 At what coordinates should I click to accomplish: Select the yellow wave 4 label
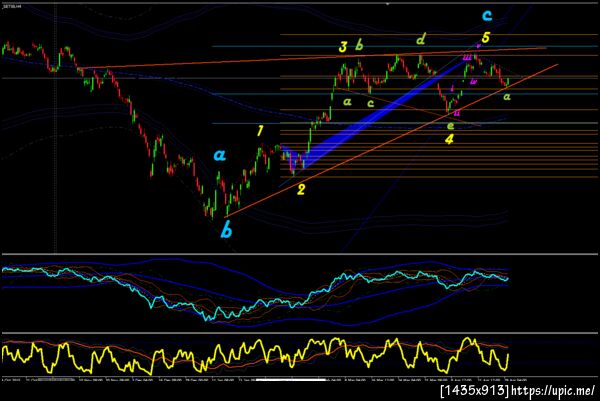click(x=449, y=139)
